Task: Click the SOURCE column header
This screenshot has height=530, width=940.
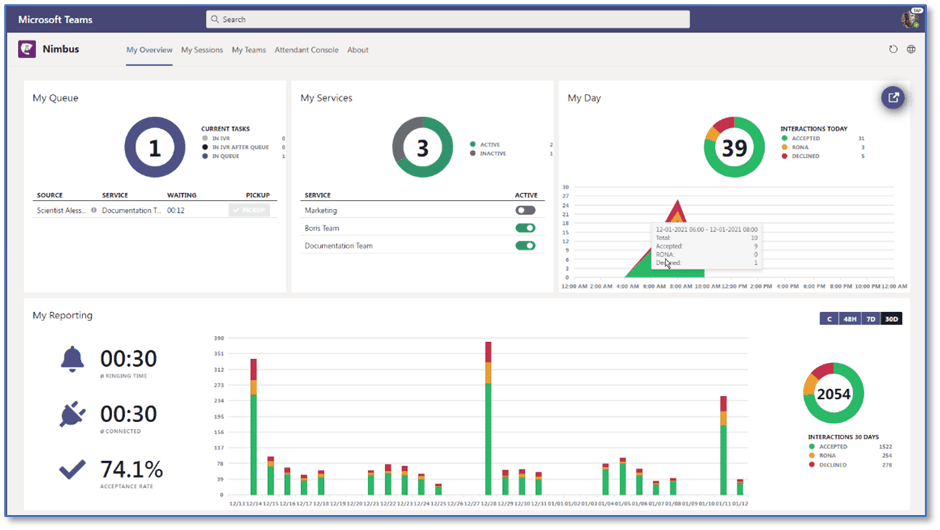Action: click(x=50, y=195)
